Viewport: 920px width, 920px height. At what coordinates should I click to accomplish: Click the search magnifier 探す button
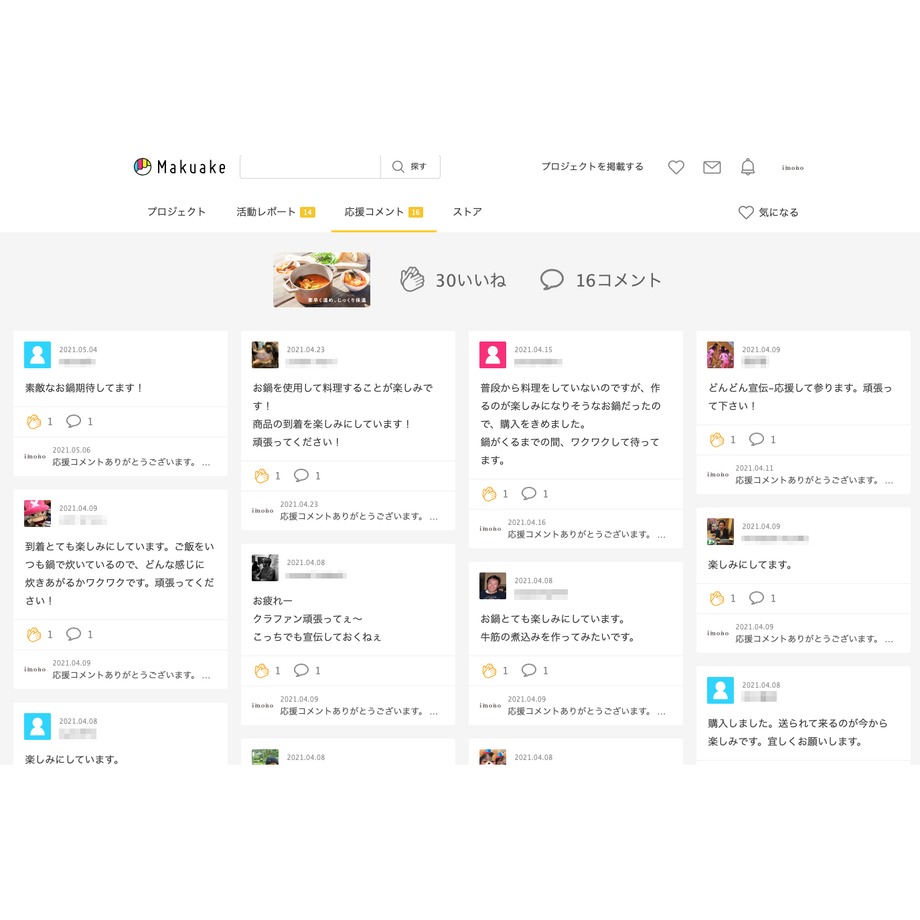pyautogui.click(x=410, y=167)
